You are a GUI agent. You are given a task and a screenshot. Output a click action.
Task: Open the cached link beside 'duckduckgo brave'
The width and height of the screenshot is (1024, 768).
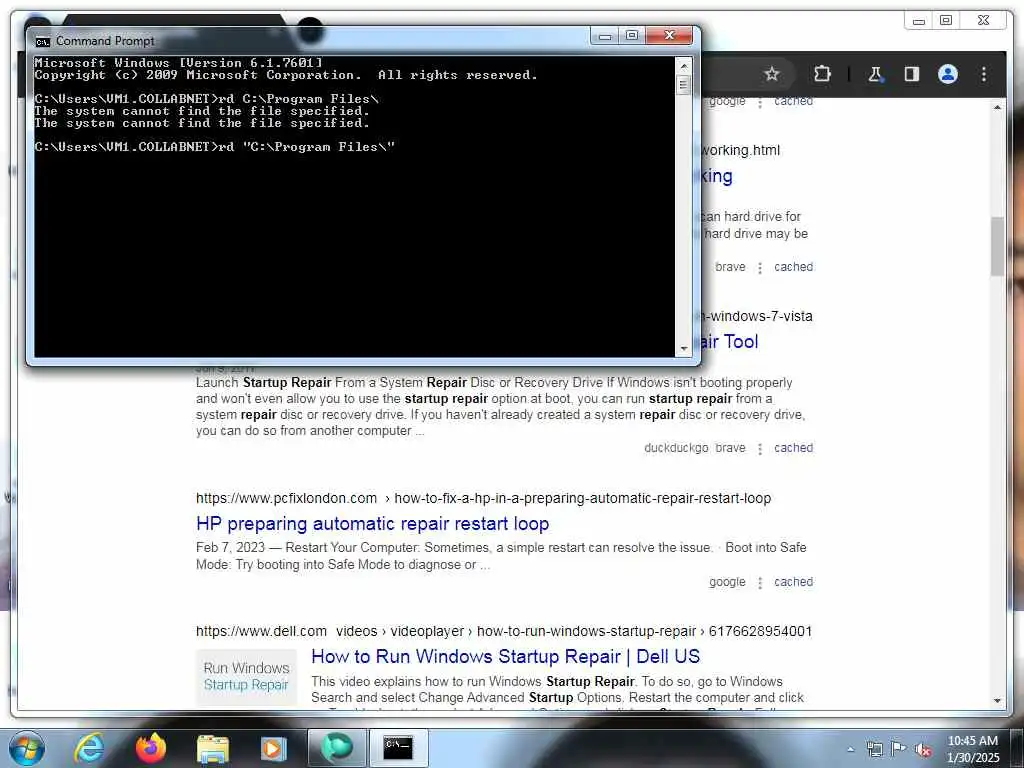793,448
